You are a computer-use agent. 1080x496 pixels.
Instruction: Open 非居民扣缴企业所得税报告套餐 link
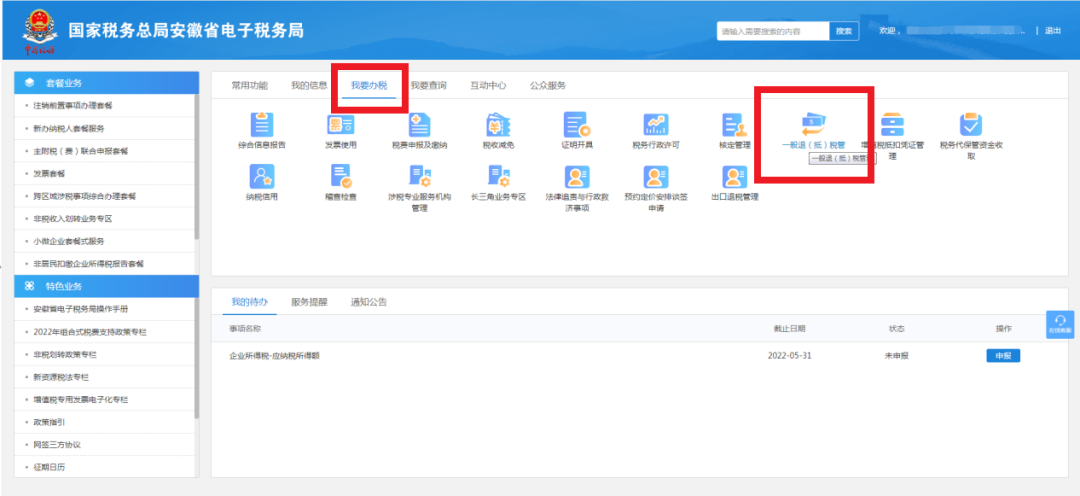[88, 264]
